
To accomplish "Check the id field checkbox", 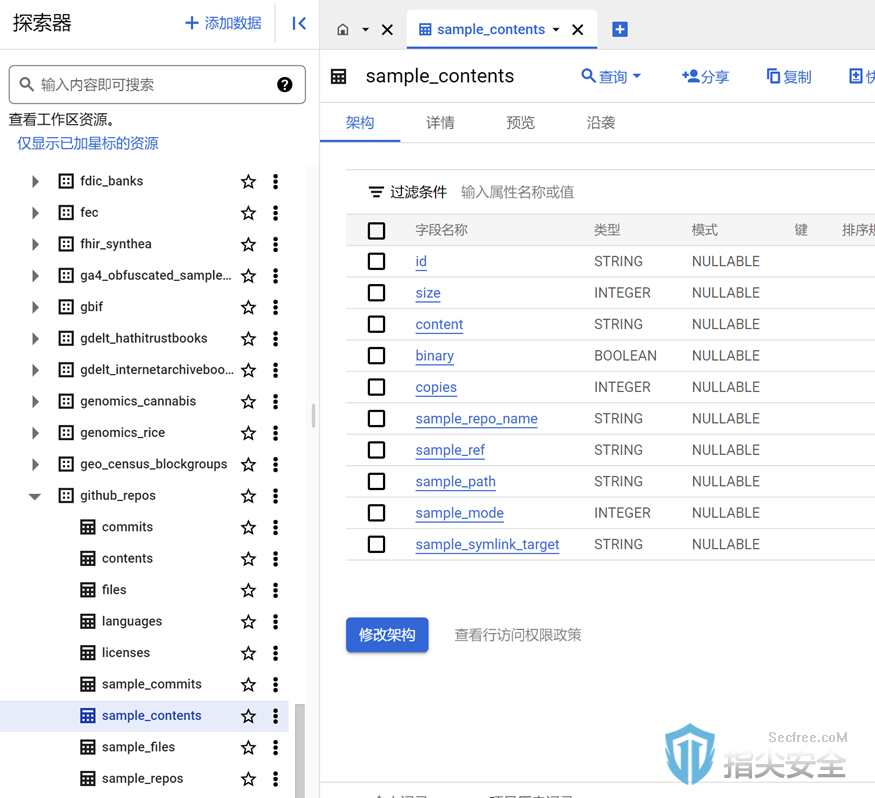I will [x=376, y=261].
